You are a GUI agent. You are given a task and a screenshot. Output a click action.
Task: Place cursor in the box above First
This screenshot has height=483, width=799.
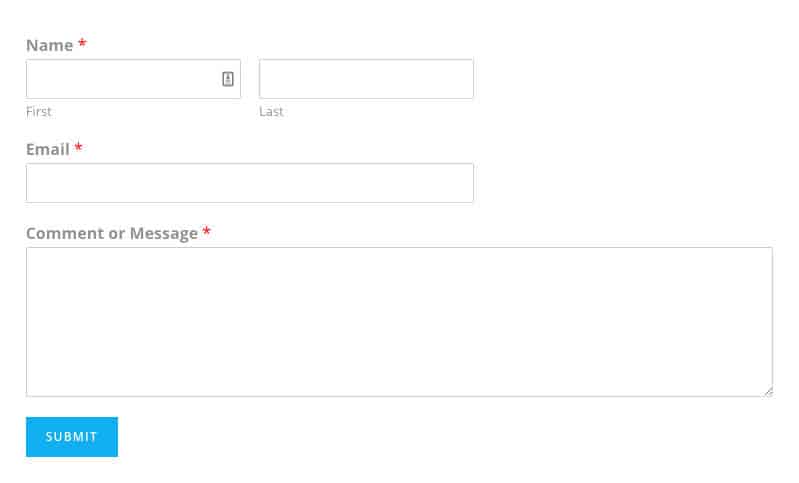point(134,79)
